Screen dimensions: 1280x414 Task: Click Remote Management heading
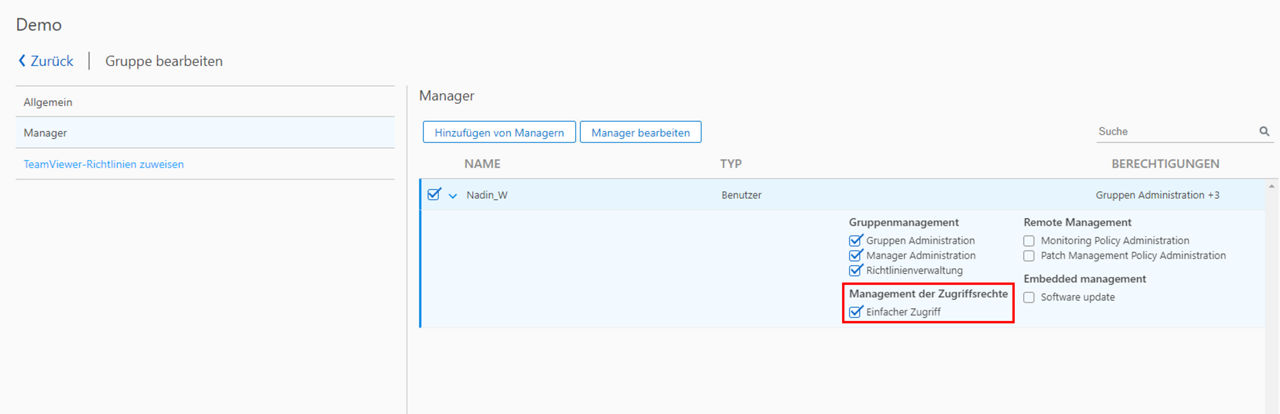[1078, 222]
